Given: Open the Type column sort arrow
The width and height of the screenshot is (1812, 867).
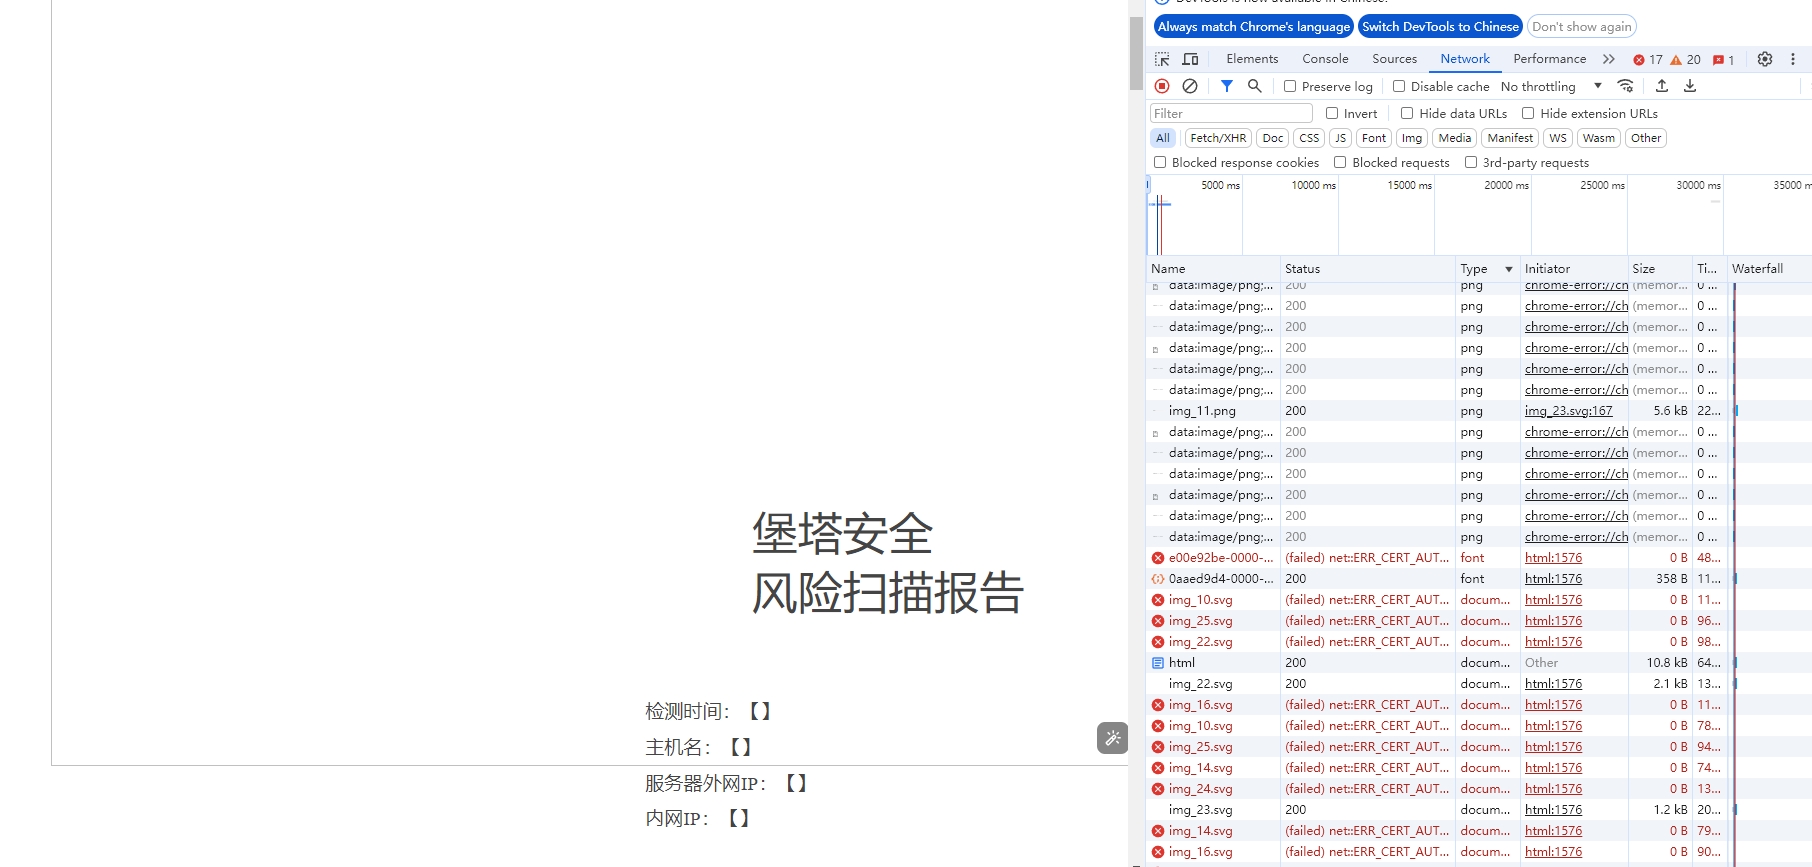Looking at the screenshot, I should (x=1509, y=269).
